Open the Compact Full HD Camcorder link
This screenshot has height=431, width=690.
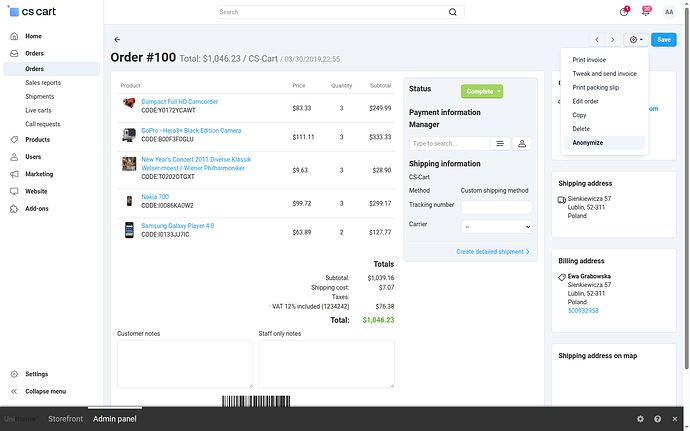point(180,102)
